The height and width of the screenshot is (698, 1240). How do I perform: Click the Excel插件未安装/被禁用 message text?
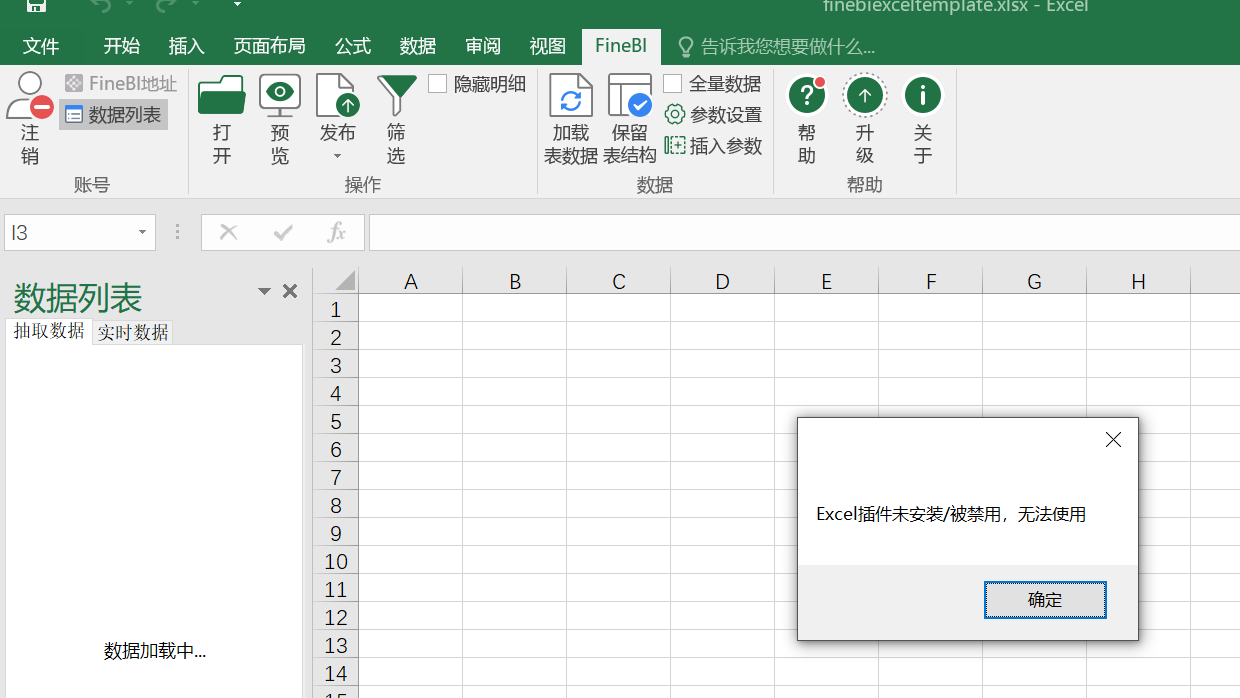[951, 514]
